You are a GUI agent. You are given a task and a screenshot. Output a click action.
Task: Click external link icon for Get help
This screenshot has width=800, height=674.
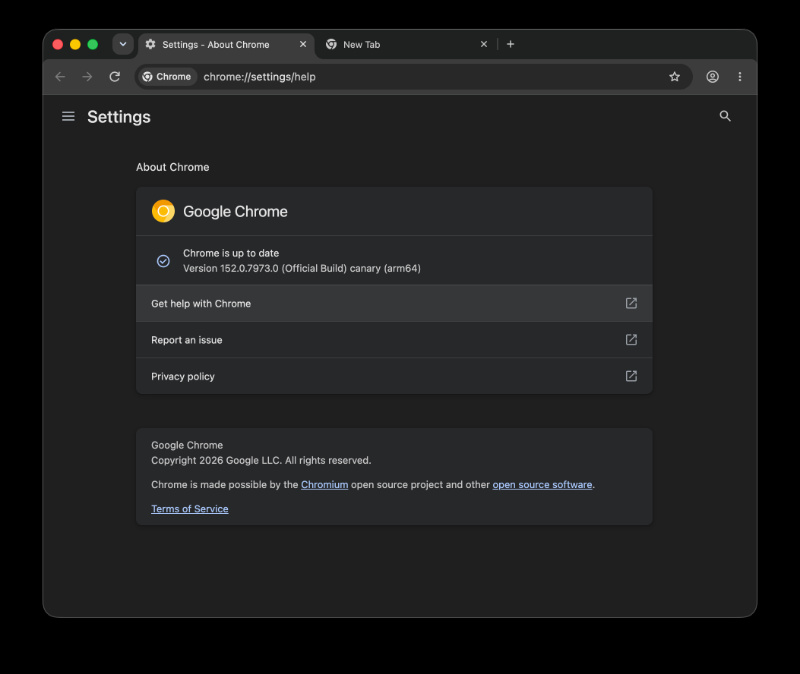[631, 303]
